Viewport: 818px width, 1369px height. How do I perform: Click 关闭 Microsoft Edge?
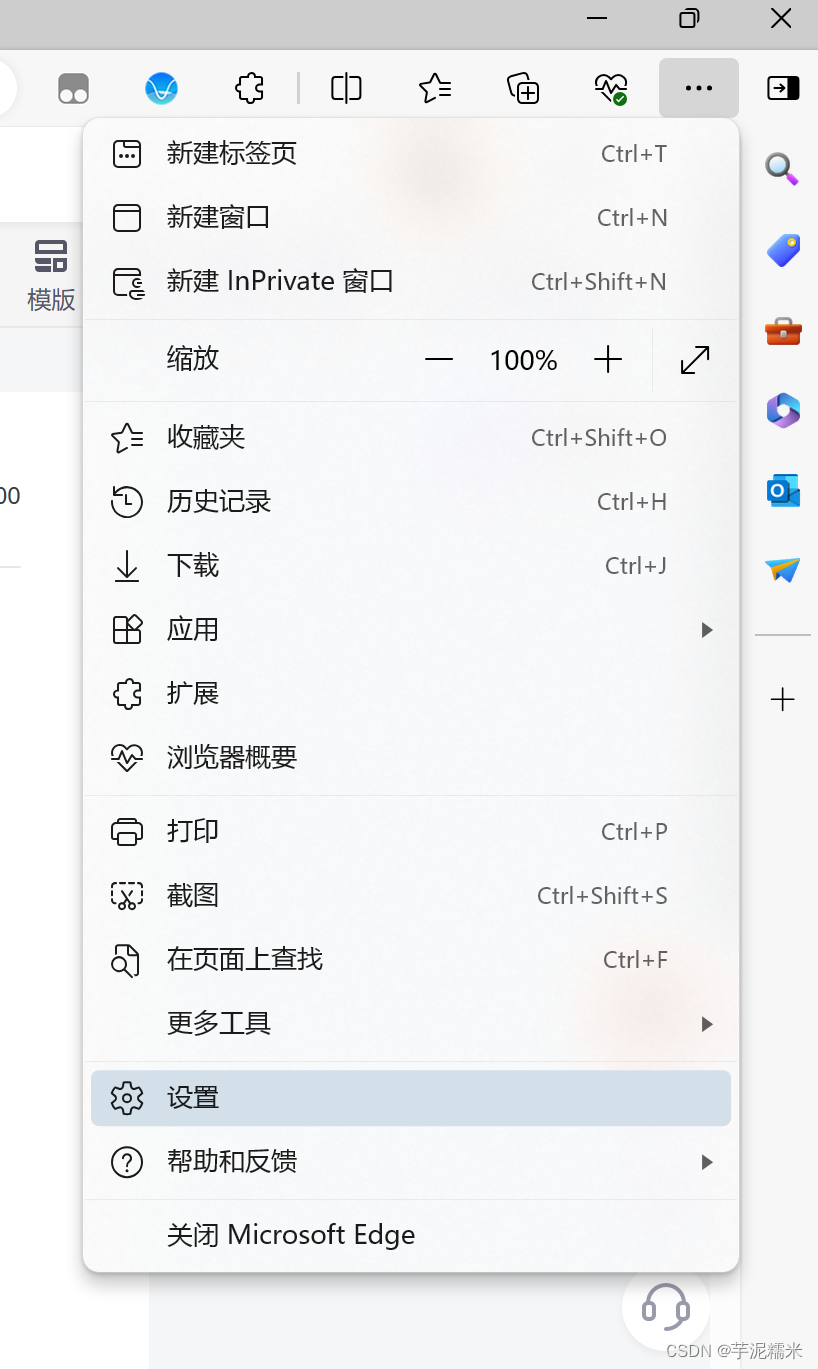tap(411, 1235)
